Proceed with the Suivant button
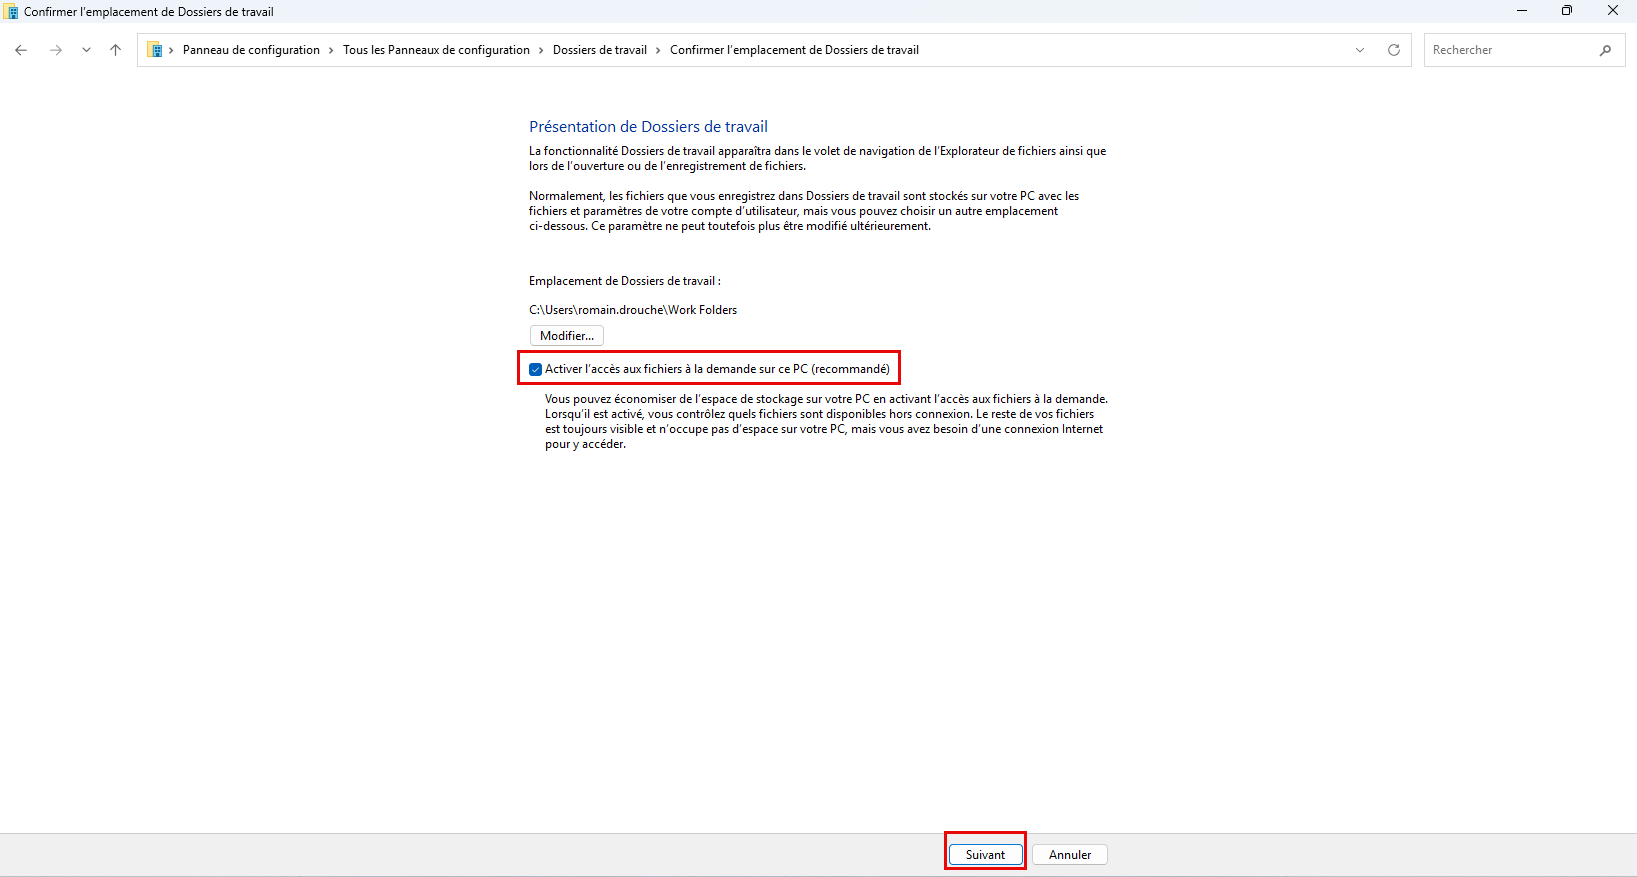This screenshot has height=877, width=1637. [985, 855]
